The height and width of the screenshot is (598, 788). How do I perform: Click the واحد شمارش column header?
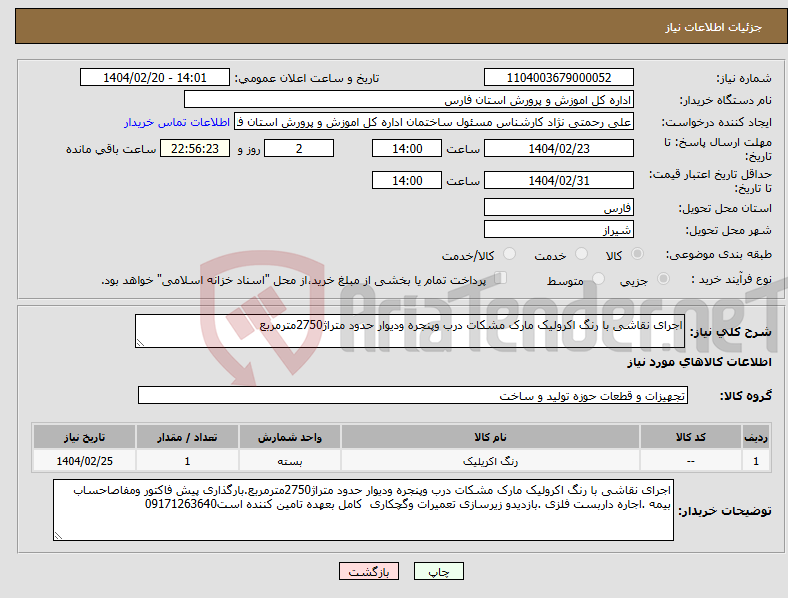(290, 437)
